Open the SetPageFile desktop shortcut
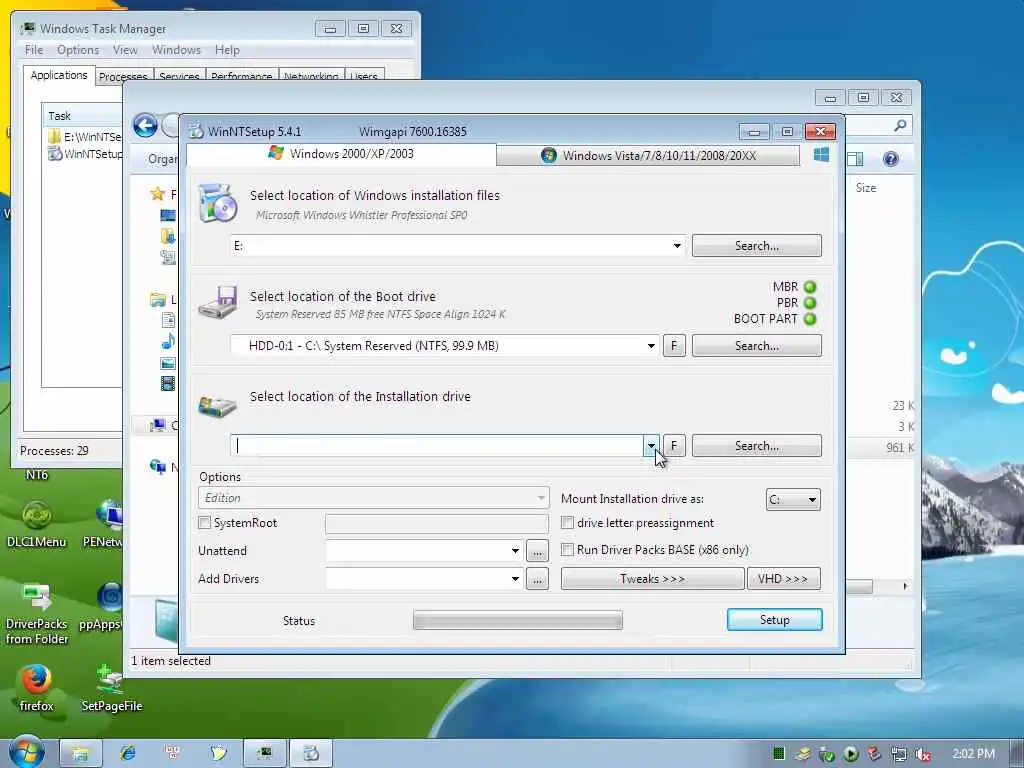 (x=112, y=688)
